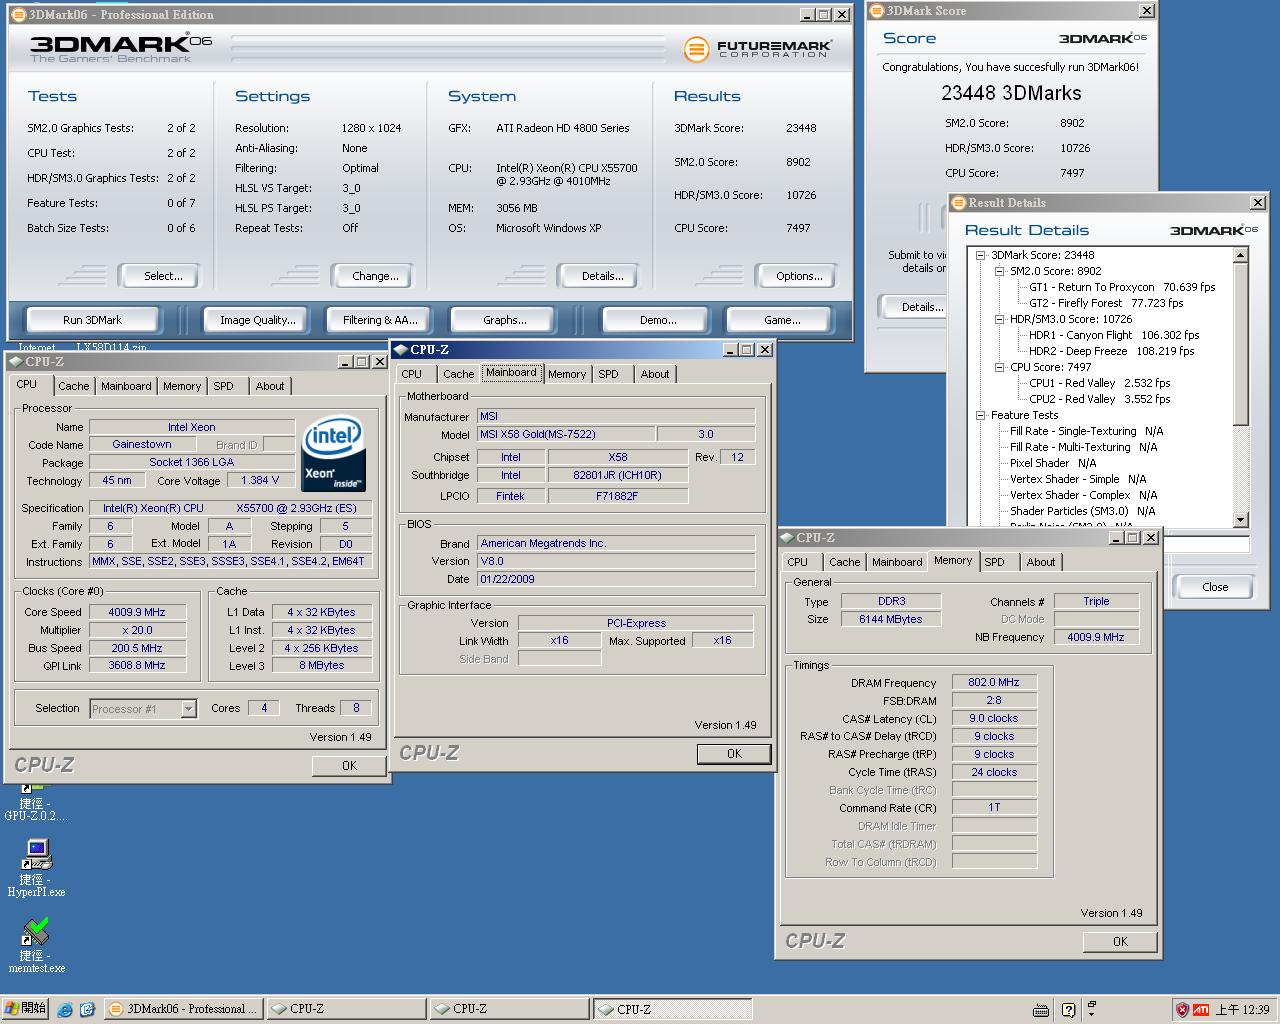Open the Processor #1 selection dropdown

(x=188, y=709)
